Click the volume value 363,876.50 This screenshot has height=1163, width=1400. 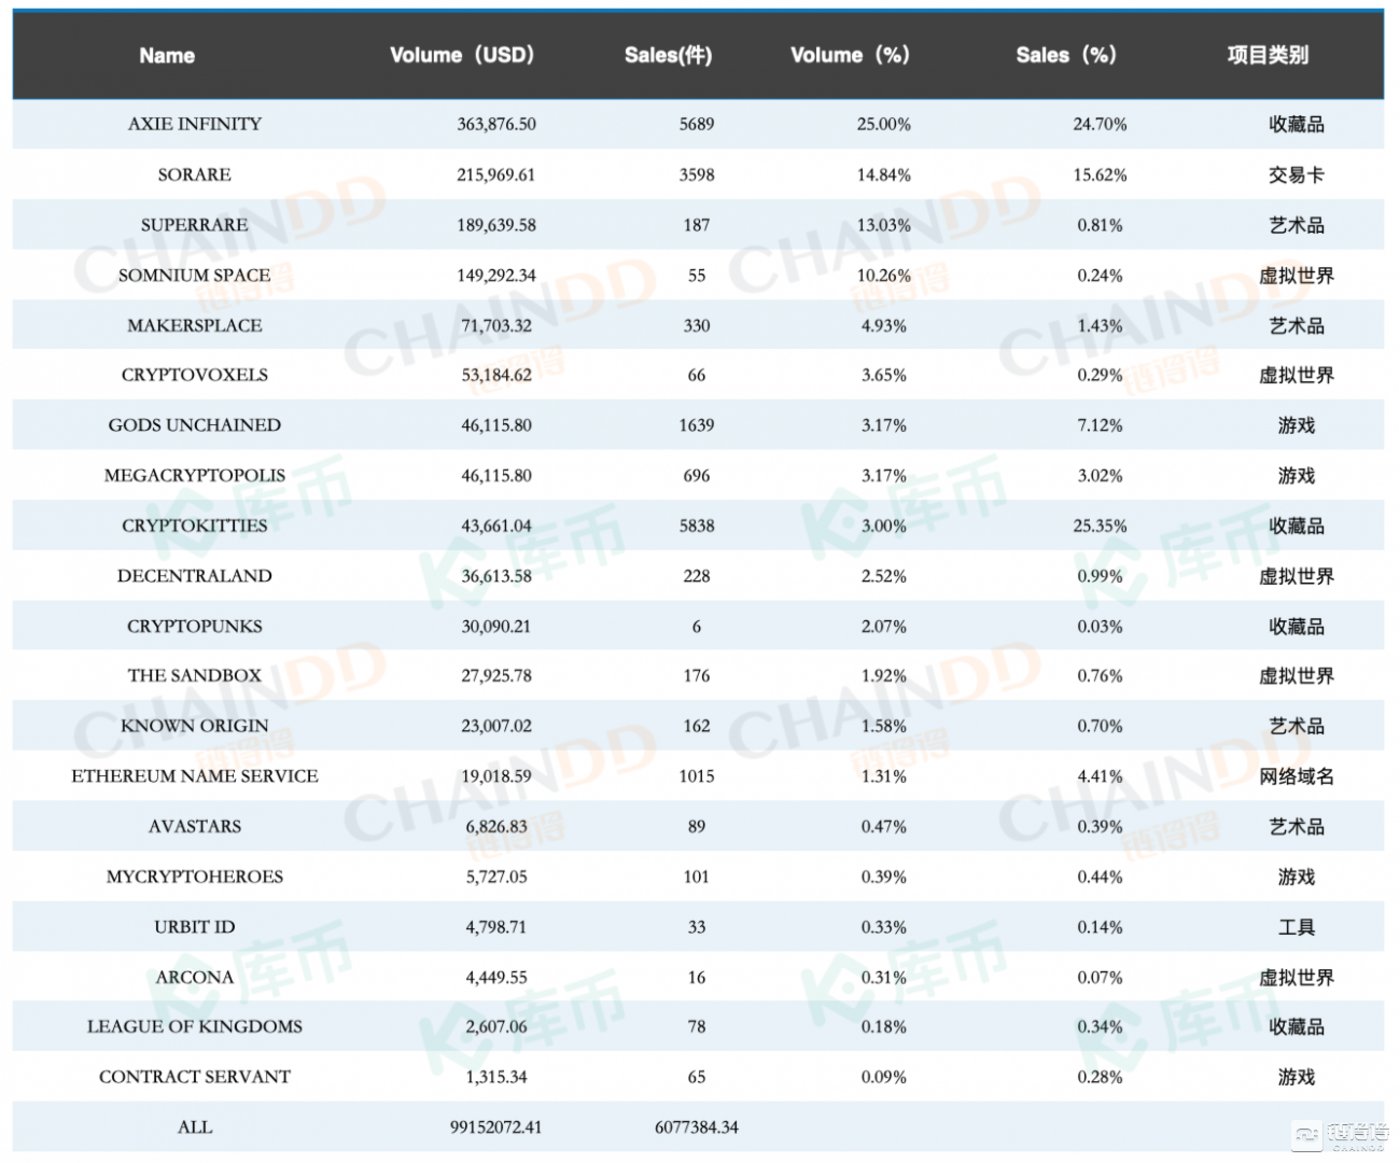point(496,124)
